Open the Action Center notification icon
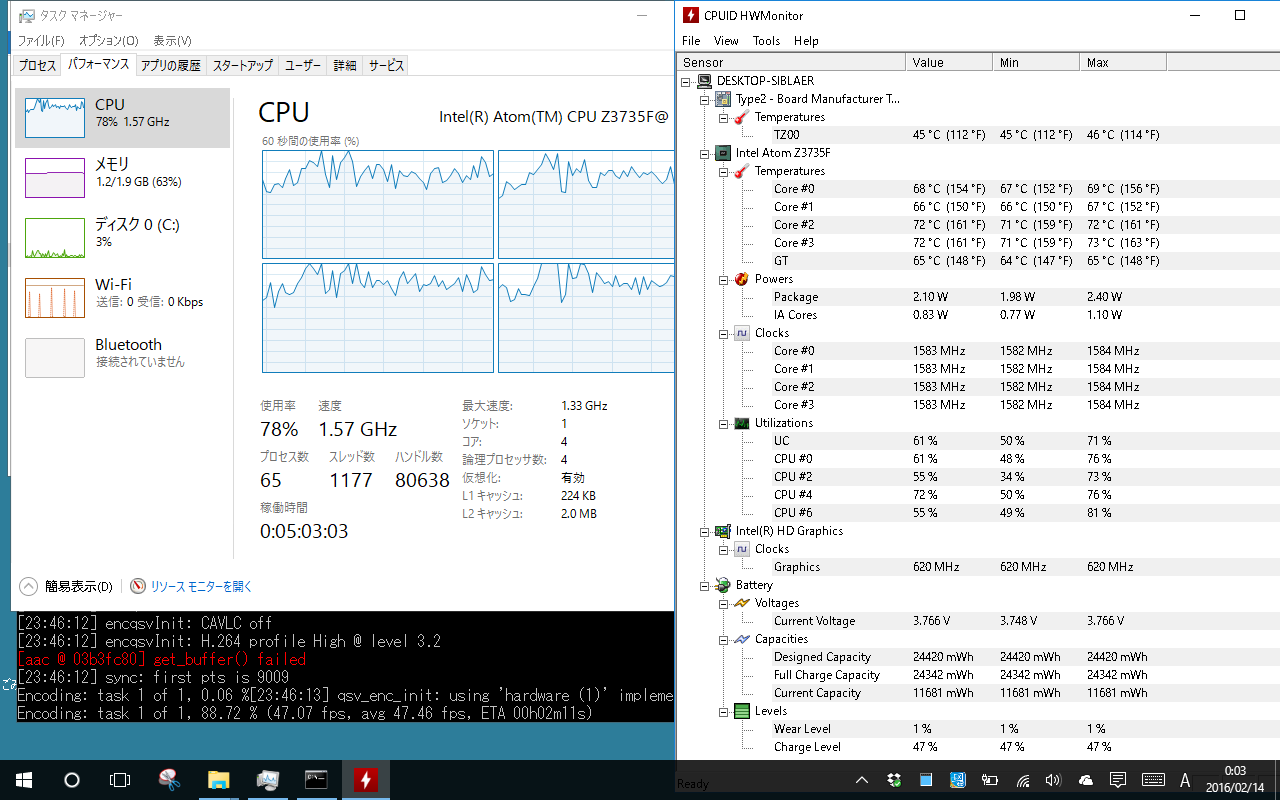Viewport: 1280px width, 800px height. pos(1118,780)
